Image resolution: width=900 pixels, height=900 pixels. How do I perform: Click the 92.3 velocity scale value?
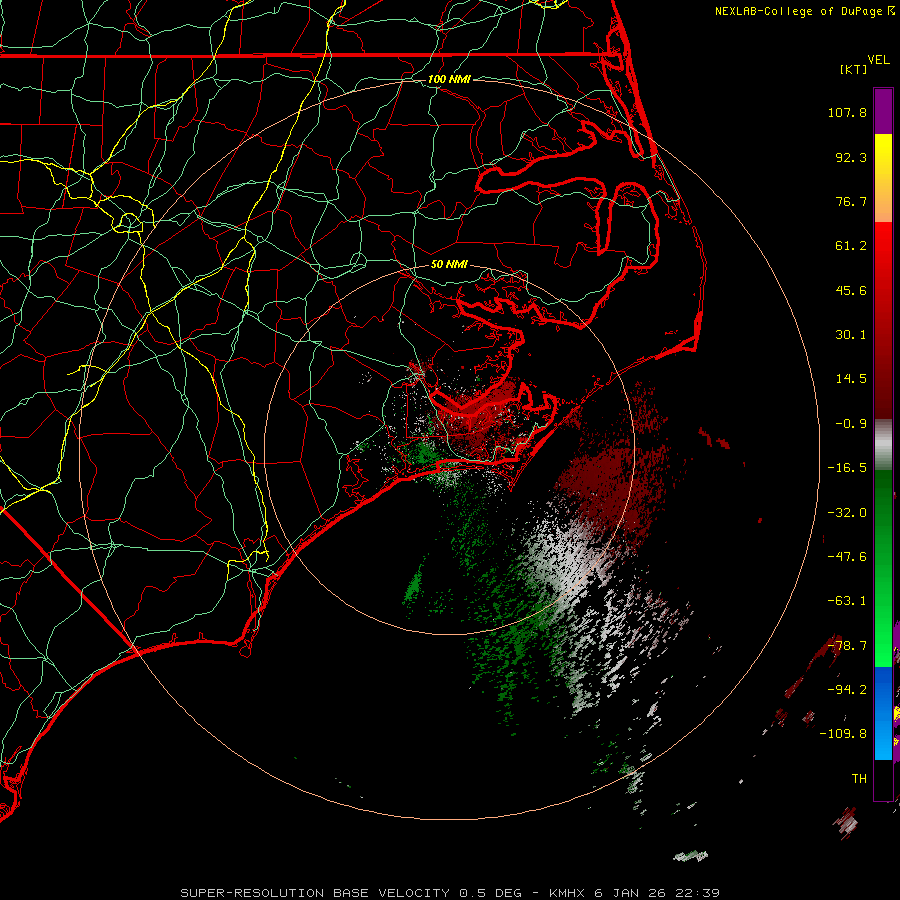point(851,157)
